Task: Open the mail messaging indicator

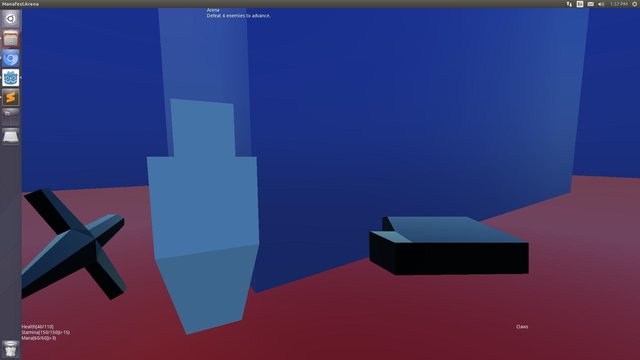Action: tap(591, 4)
